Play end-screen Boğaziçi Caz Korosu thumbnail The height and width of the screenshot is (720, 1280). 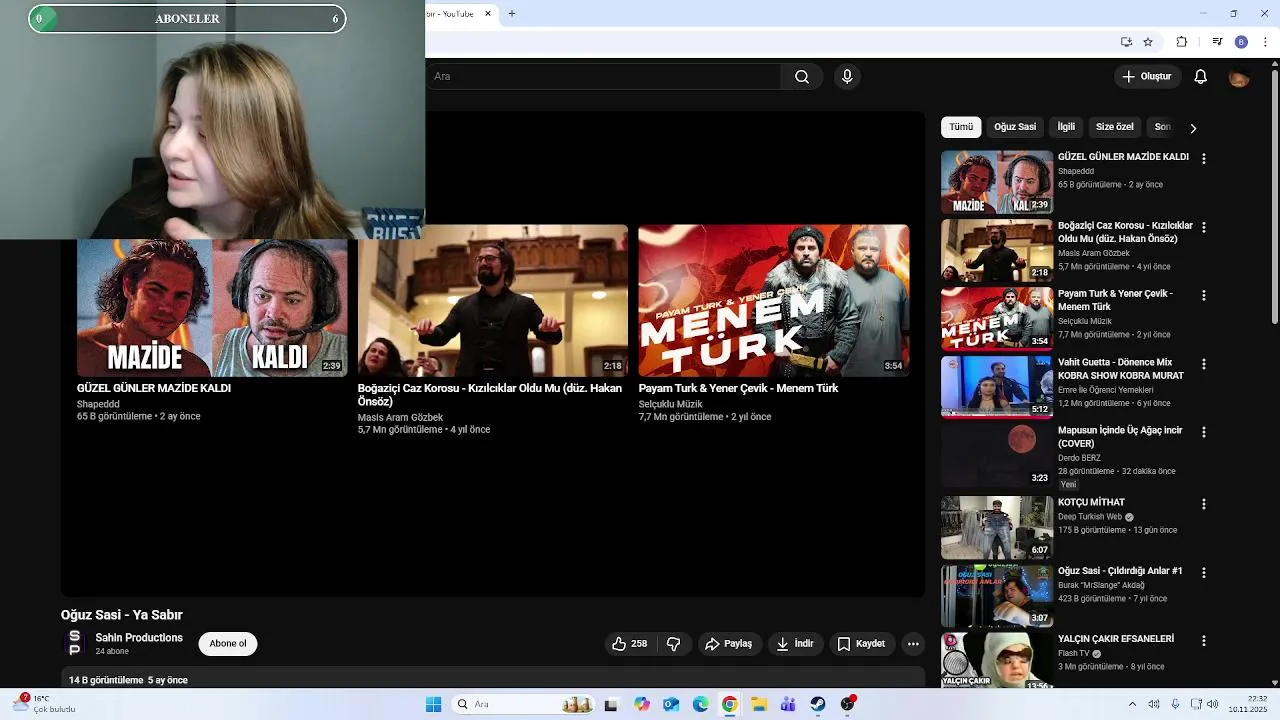click(x=493, y=300)
